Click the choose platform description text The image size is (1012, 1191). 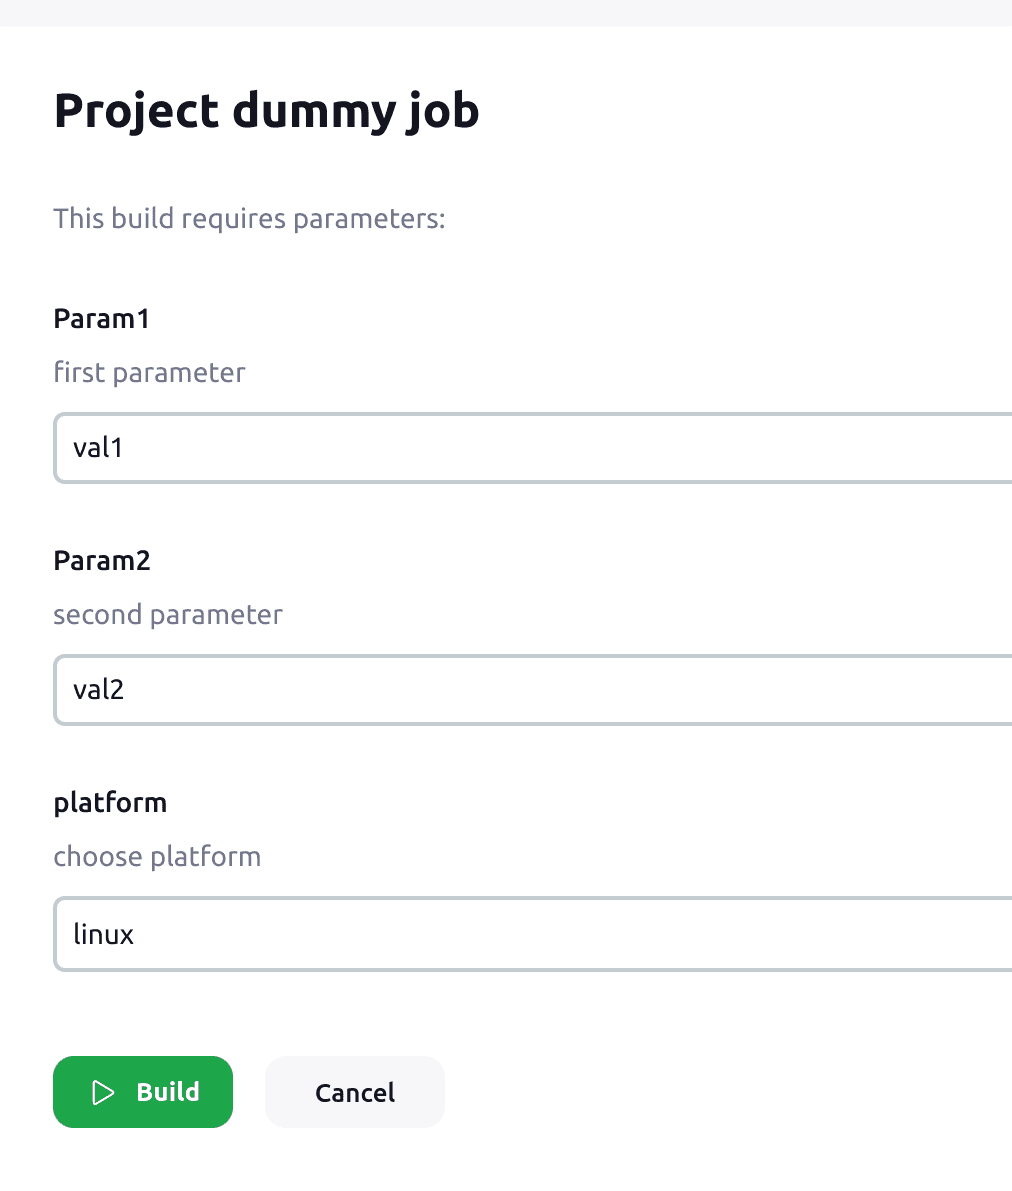pyautogui.click(x=157, y=856)
